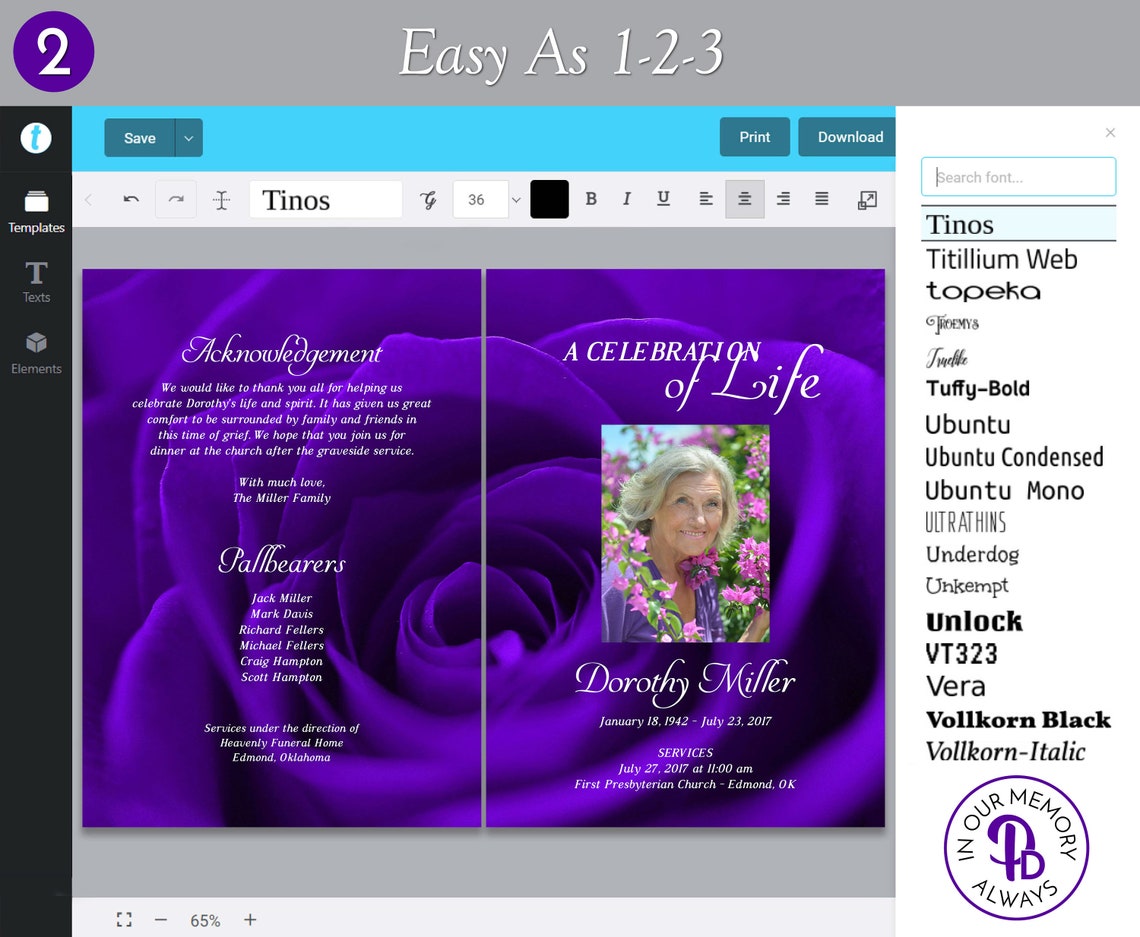
Task: Open the font size dropdown
Action: point(516,199)
